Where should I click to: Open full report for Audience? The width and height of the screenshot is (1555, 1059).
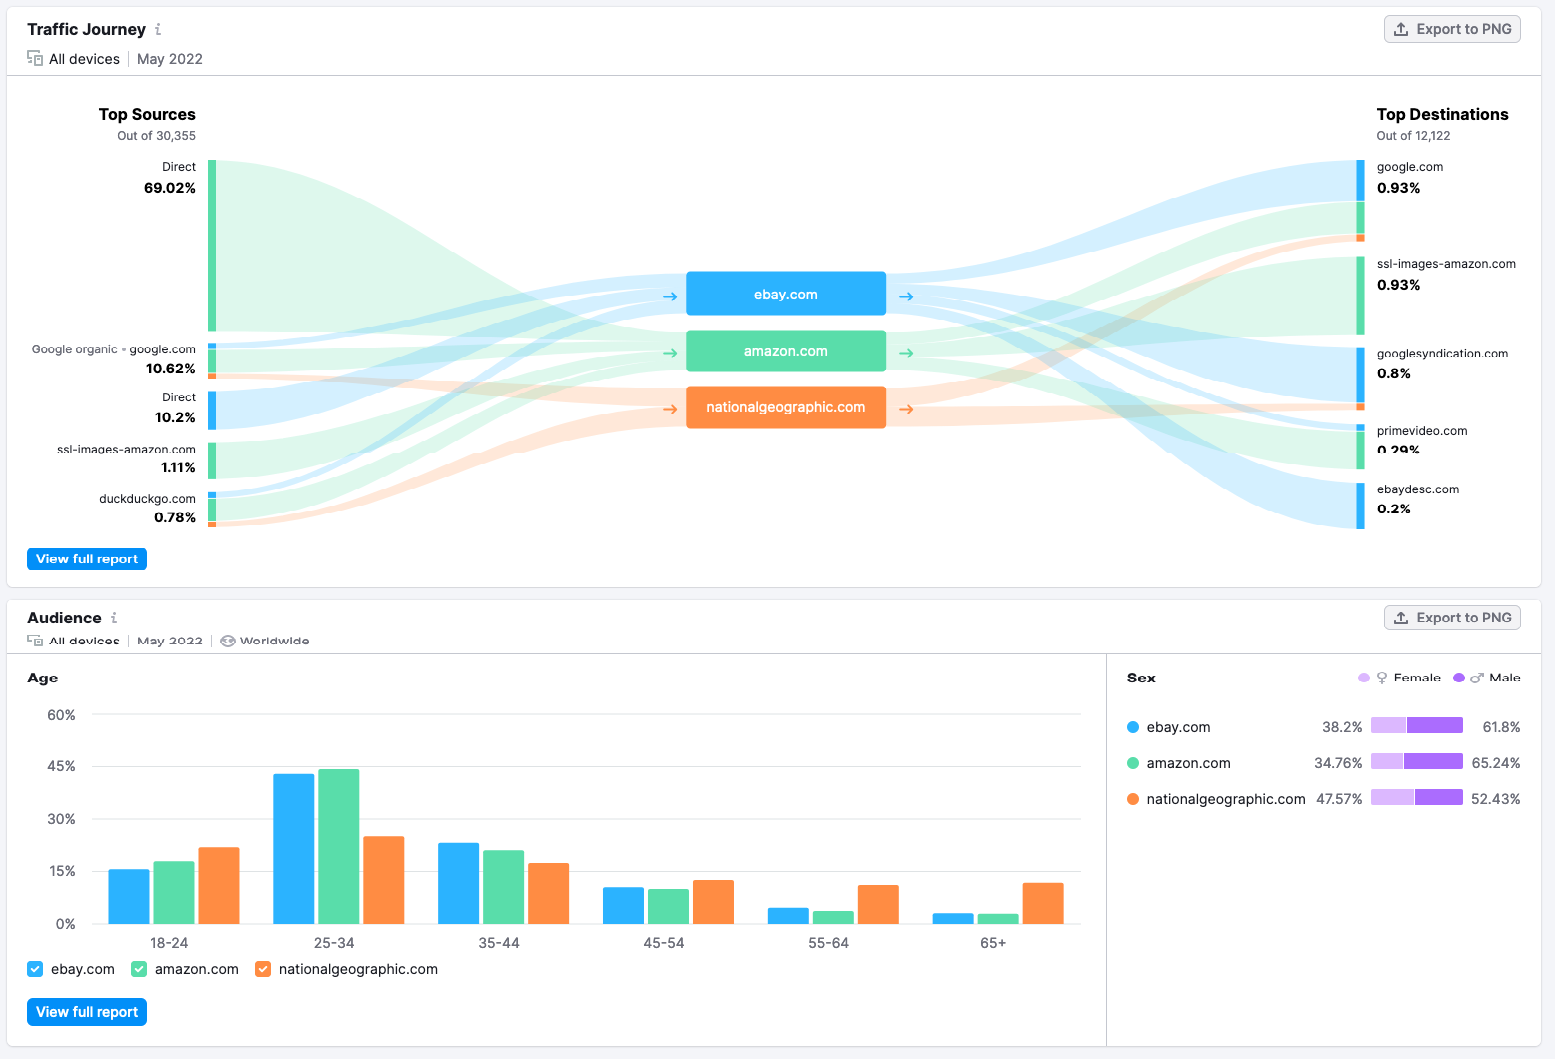[x=87, y=1012]
